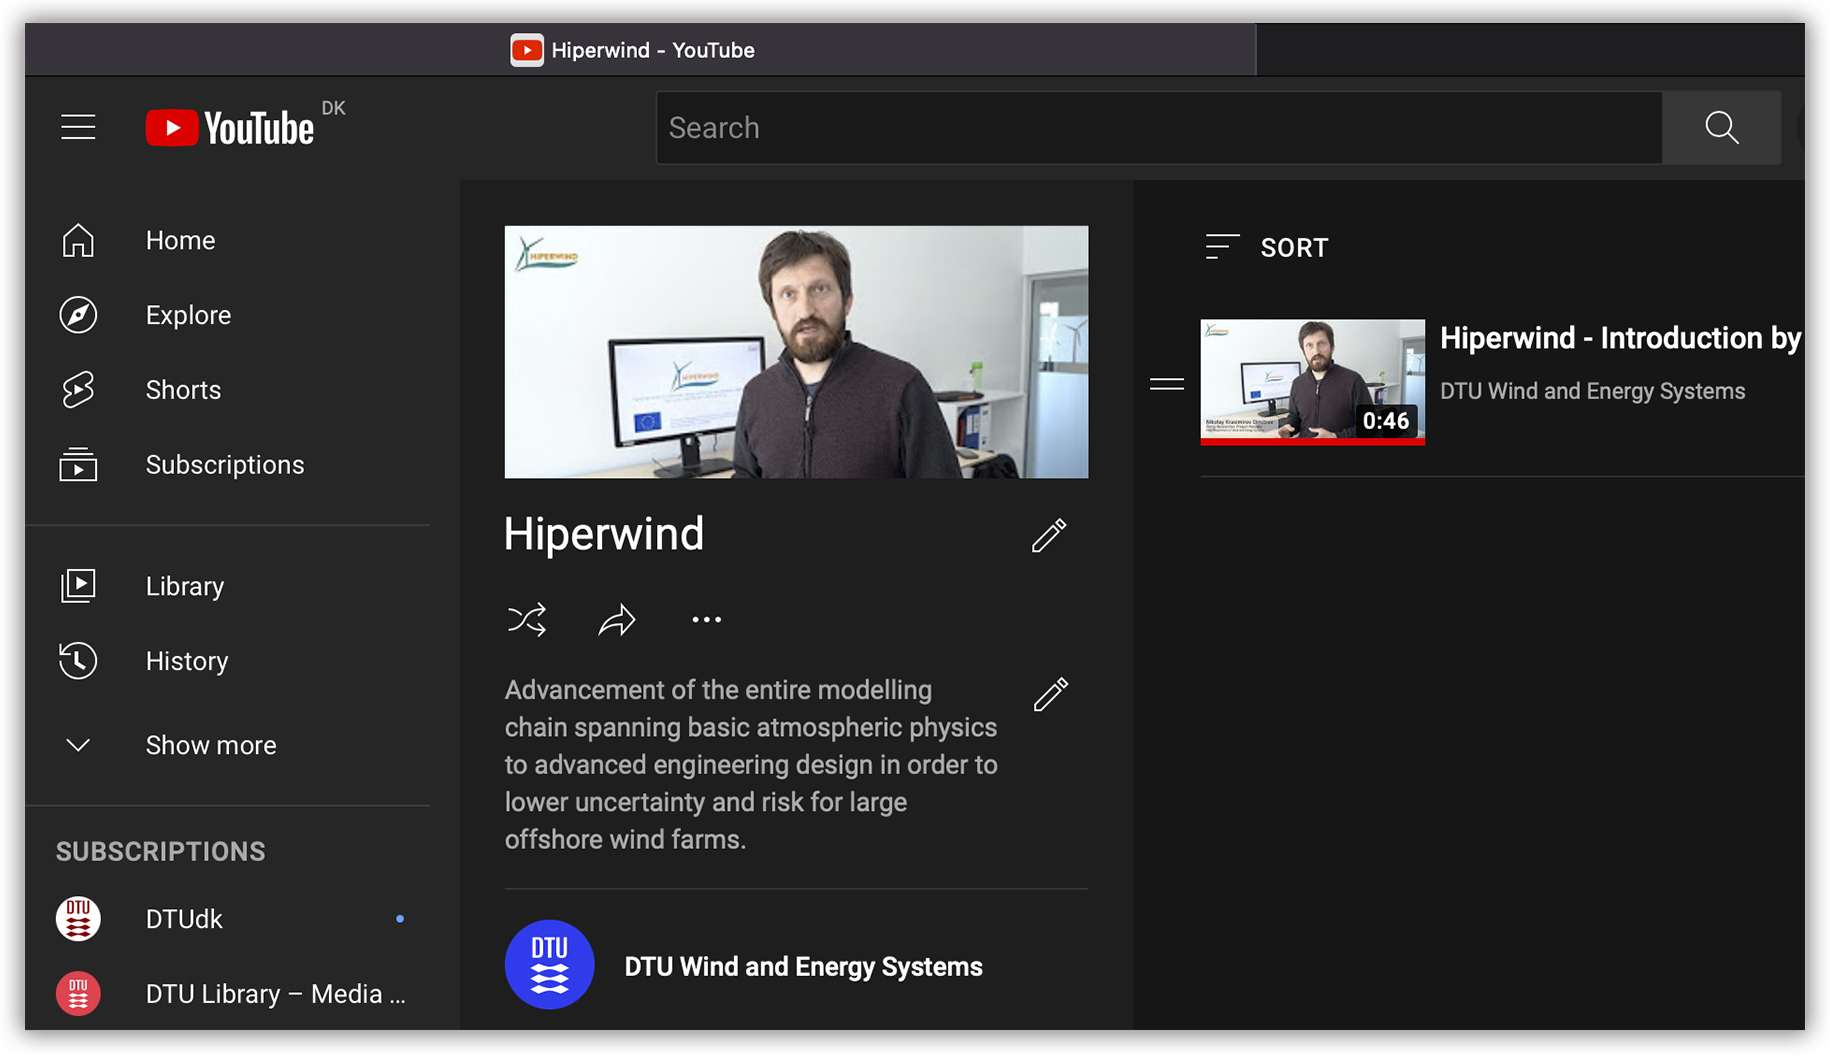Click the SUBSCRIPTIONS section heading
Viewport: 1830px width, 1059px height.
161,851
